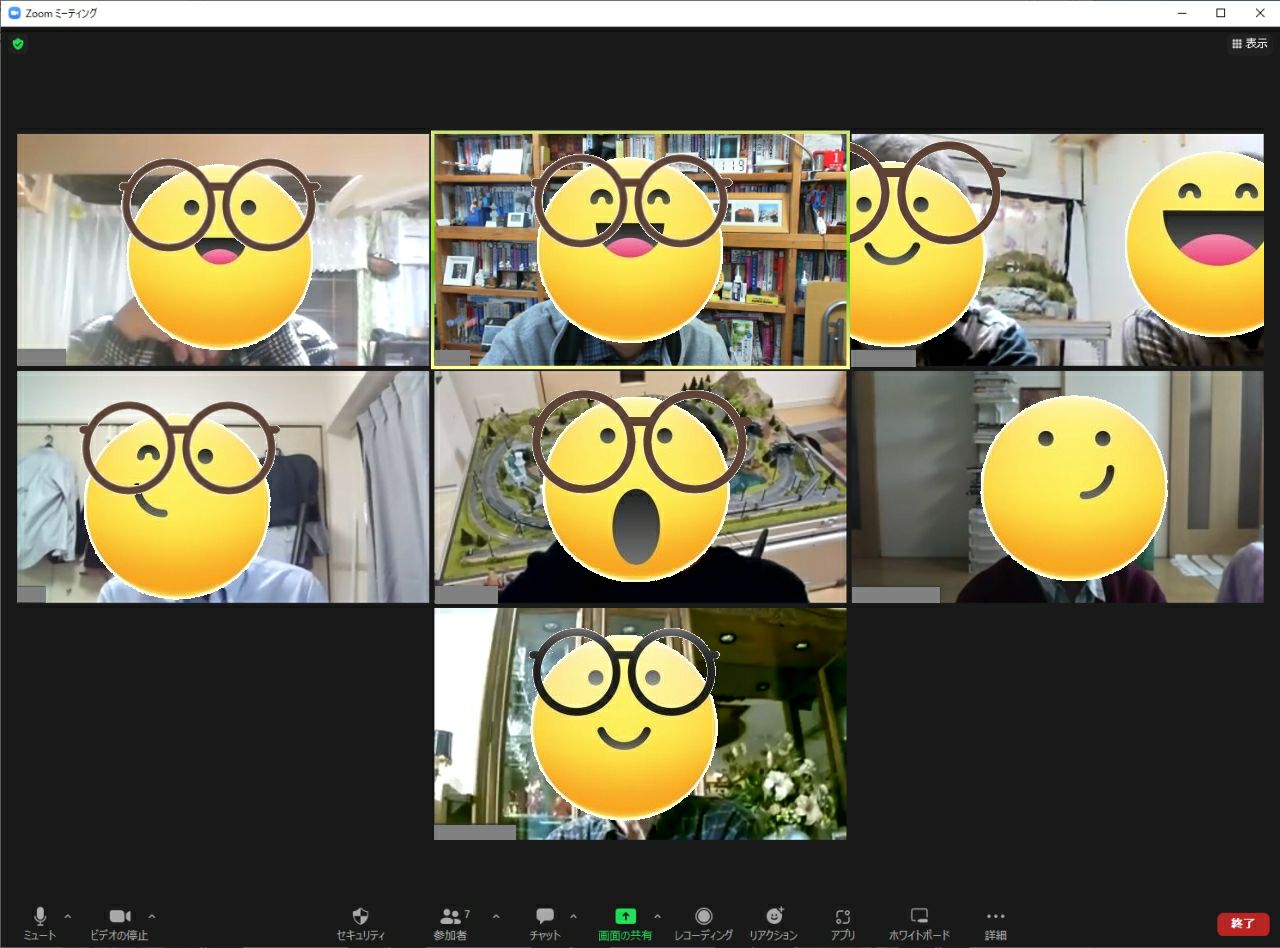Open the 表示 view layout menu
1280x948 pixels.
(x=1249, y=44)
